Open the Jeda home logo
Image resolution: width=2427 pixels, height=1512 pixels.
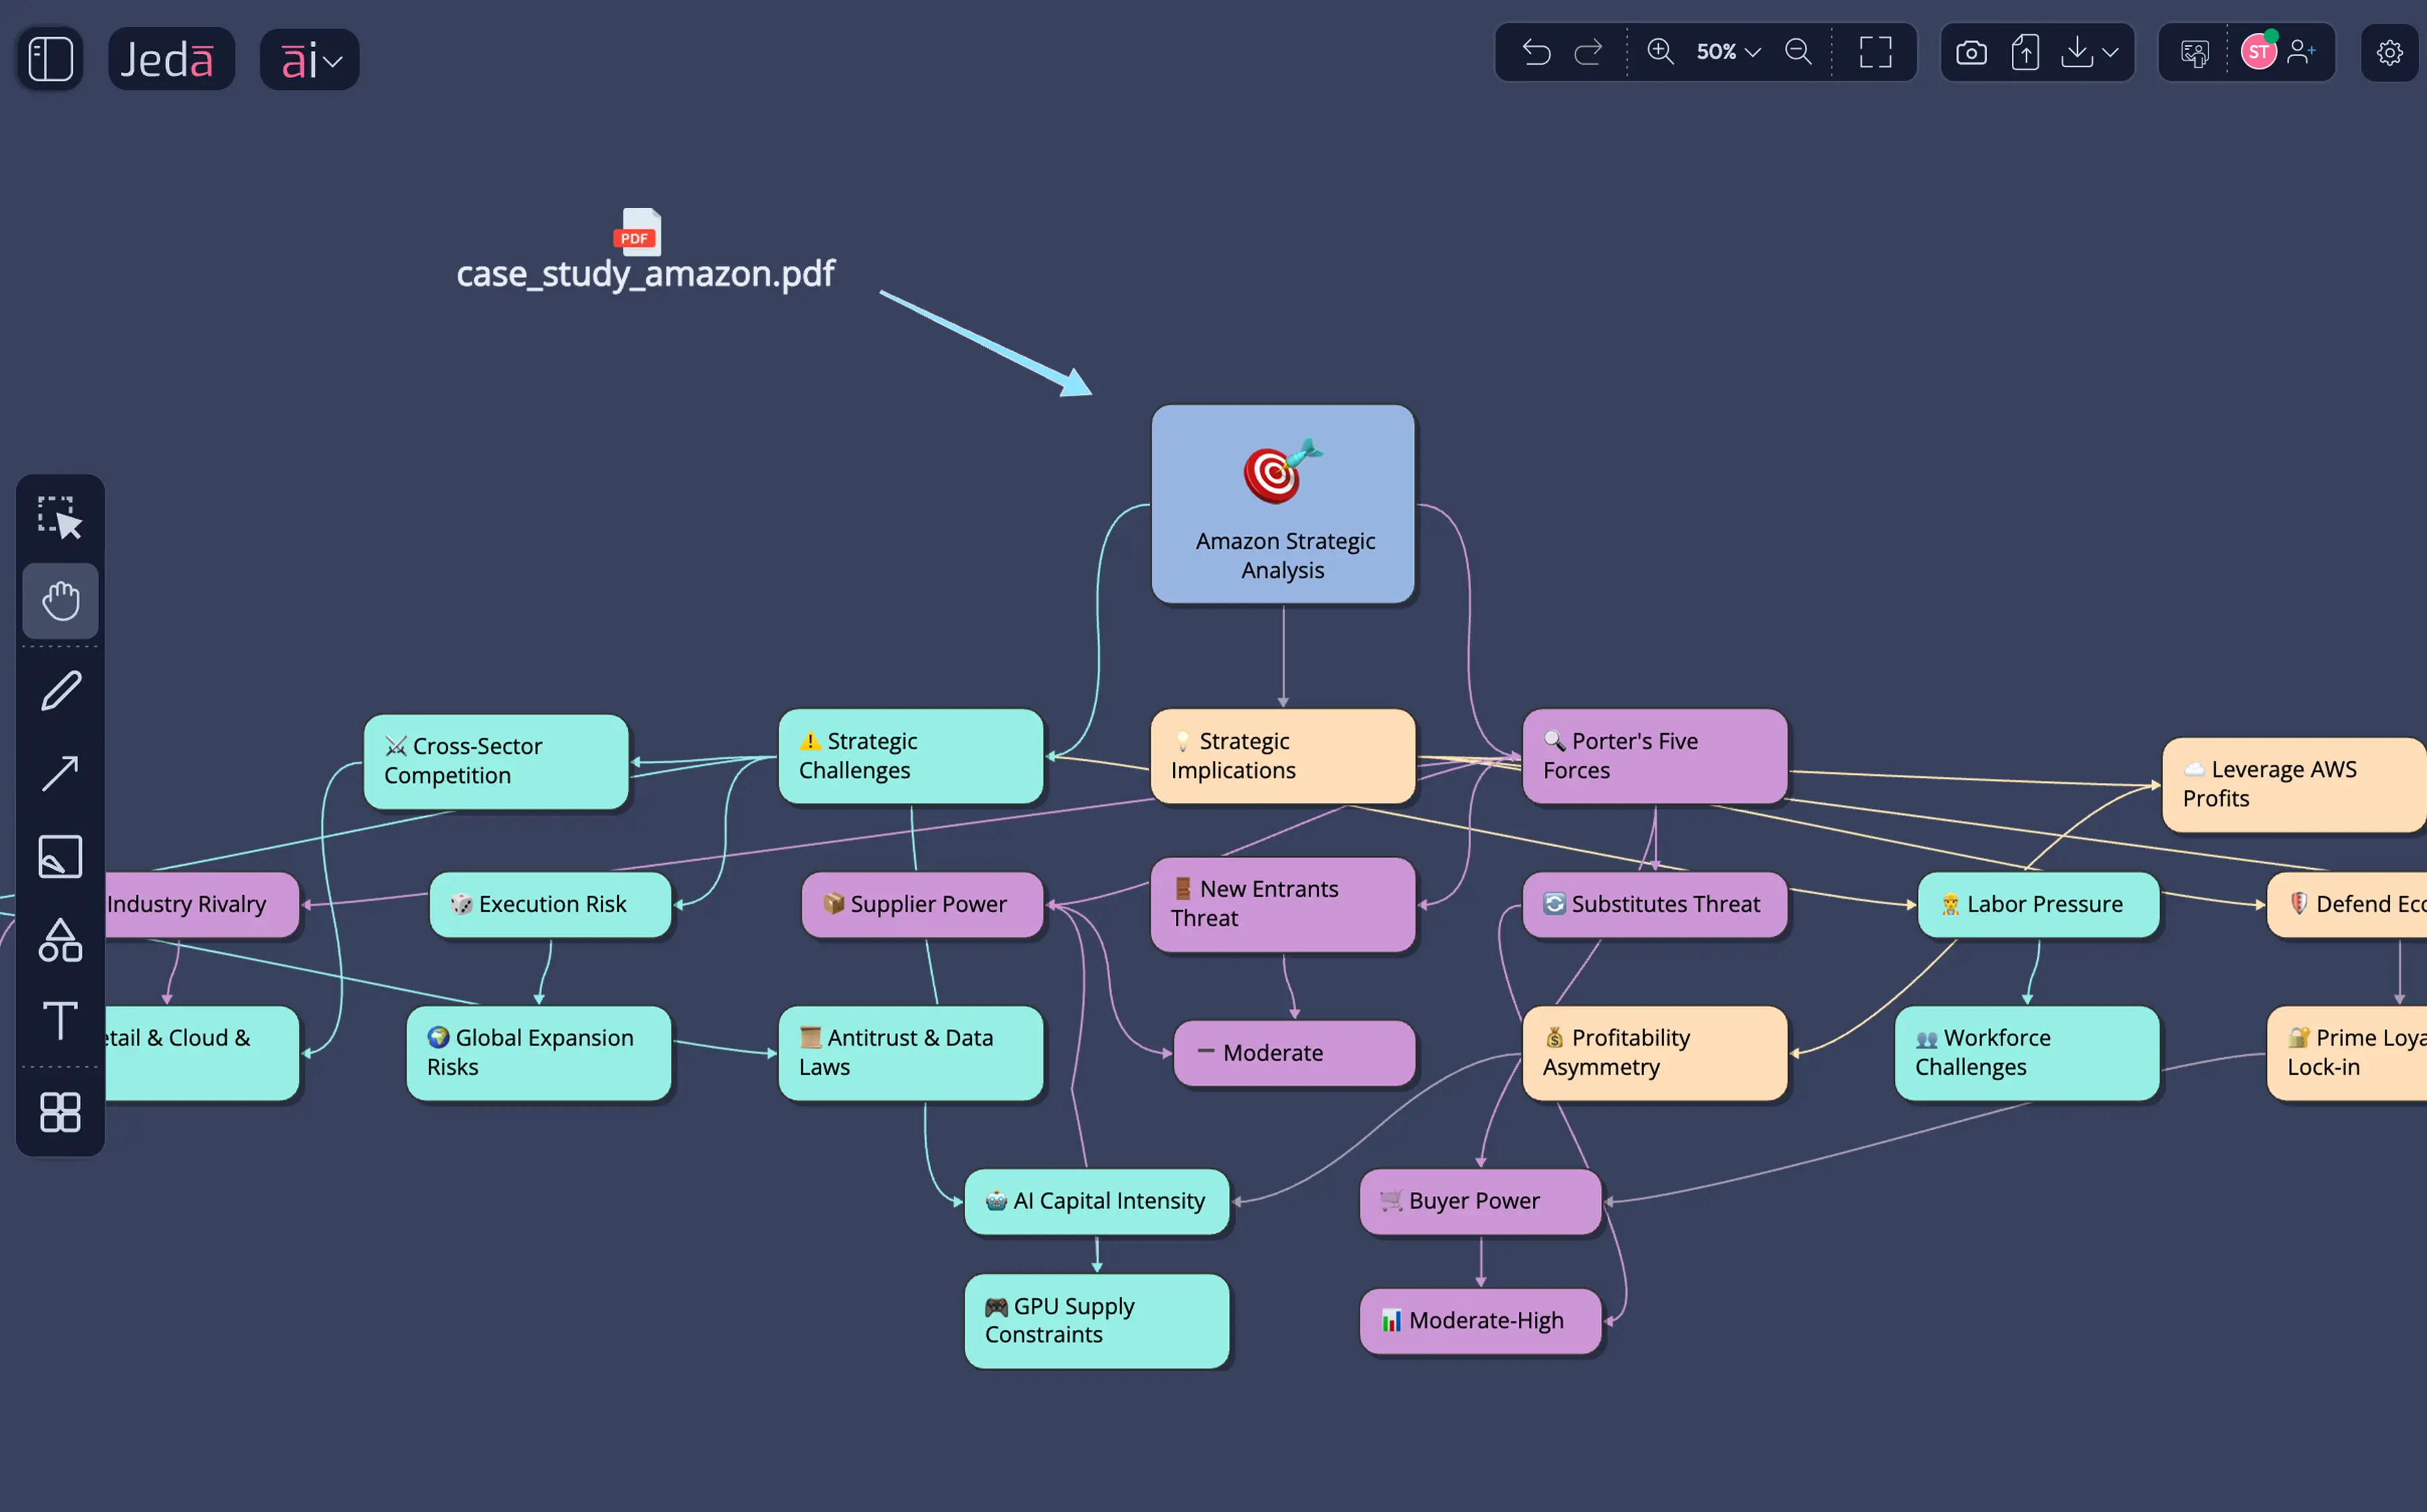click(x=171, y=59)
